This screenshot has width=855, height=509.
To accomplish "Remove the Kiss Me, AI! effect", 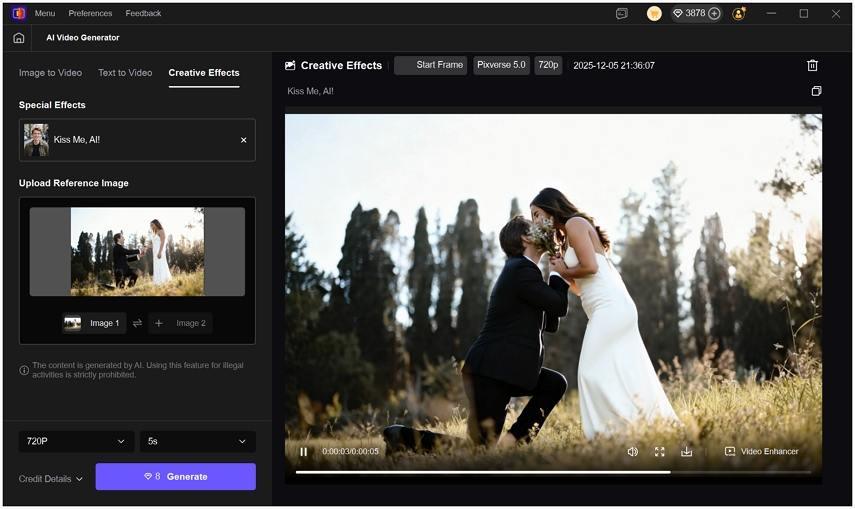I will tap(243, 140).
